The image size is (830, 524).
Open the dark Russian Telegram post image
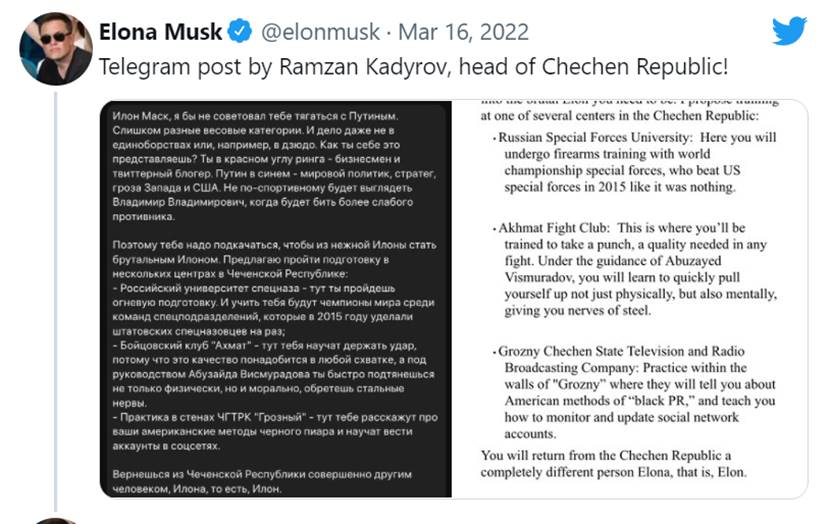click(276, 298)
